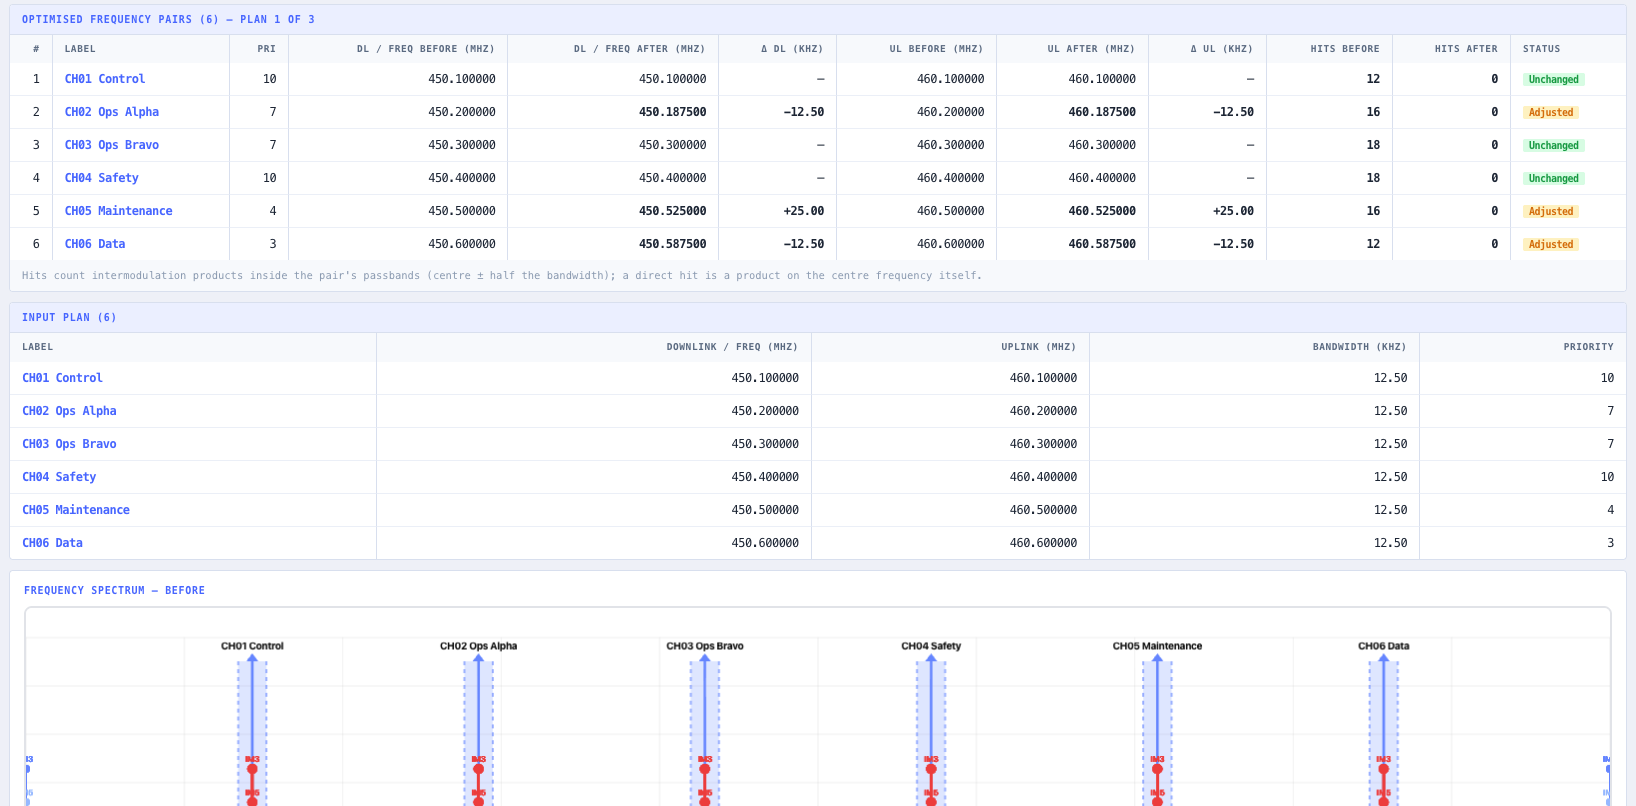Click CH06 Data in the optimised pairs table
This screenshot has height=806, width=1636.
click(95, 244)
